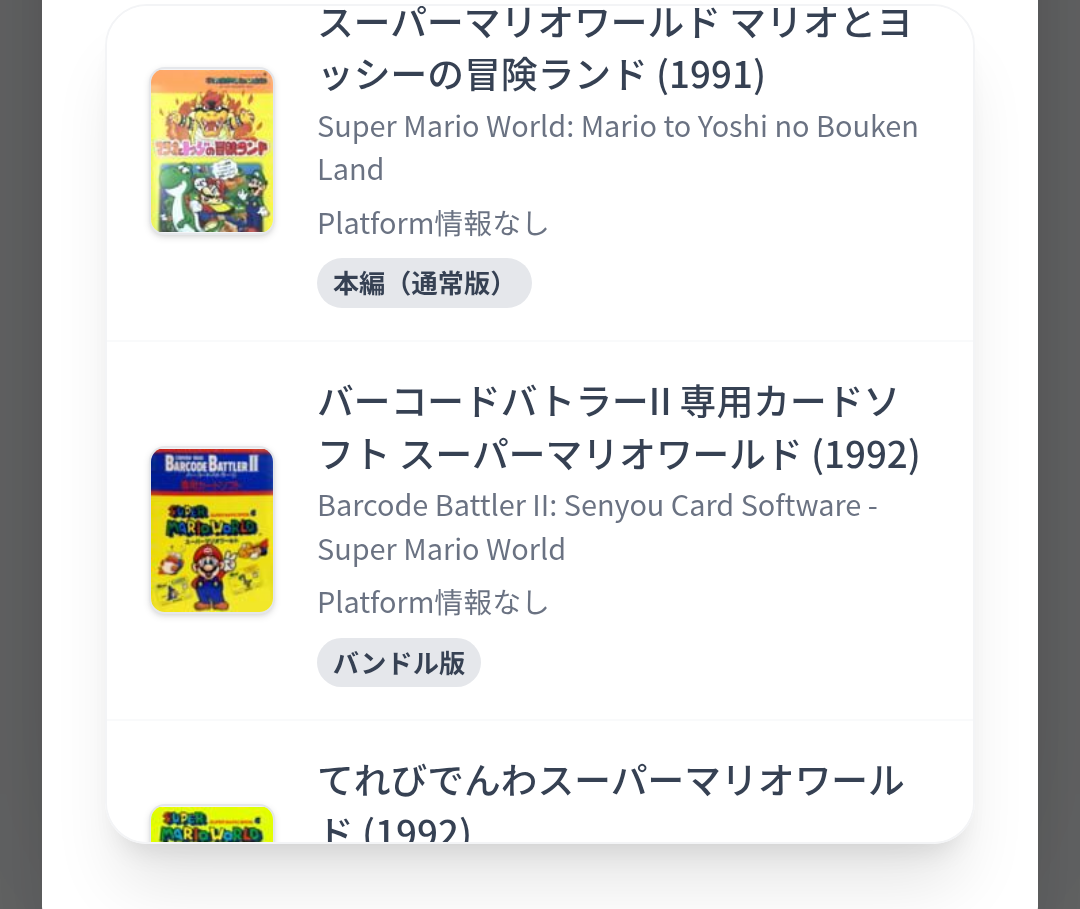Dismiss the list by clicking the left dark overlay
Viewport: 1080px width, 909px height.
20,450
